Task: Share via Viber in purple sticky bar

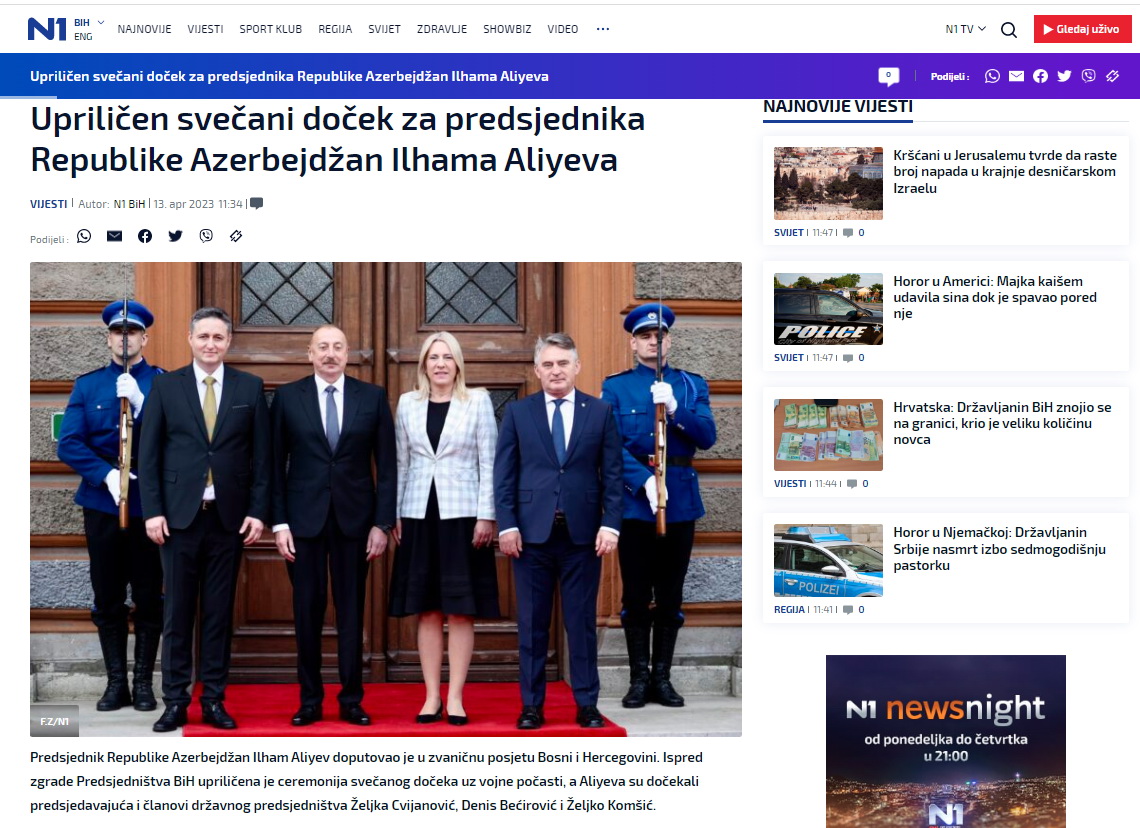Action: [1088, 76]
